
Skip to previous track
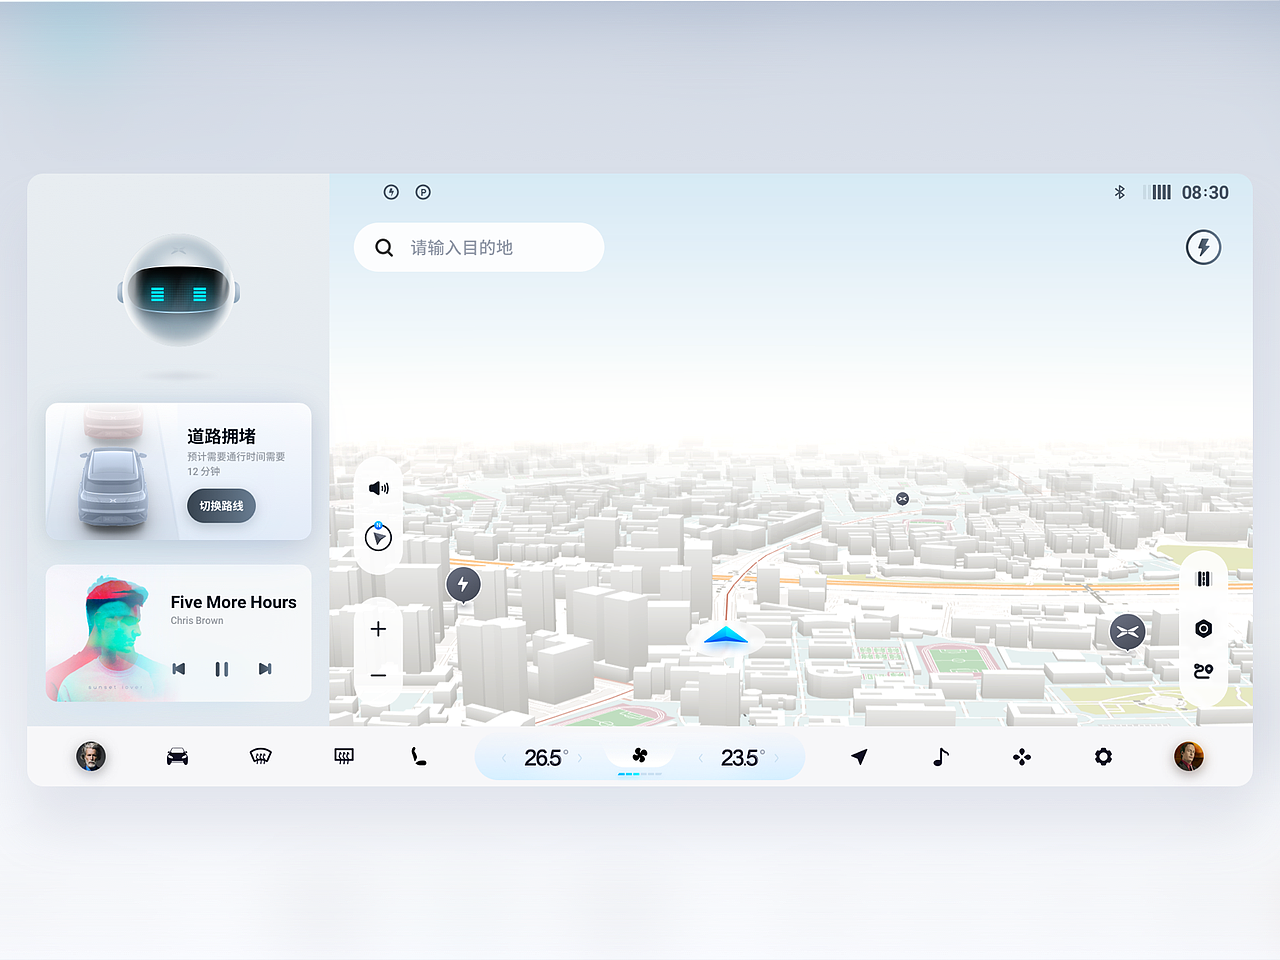179,669
